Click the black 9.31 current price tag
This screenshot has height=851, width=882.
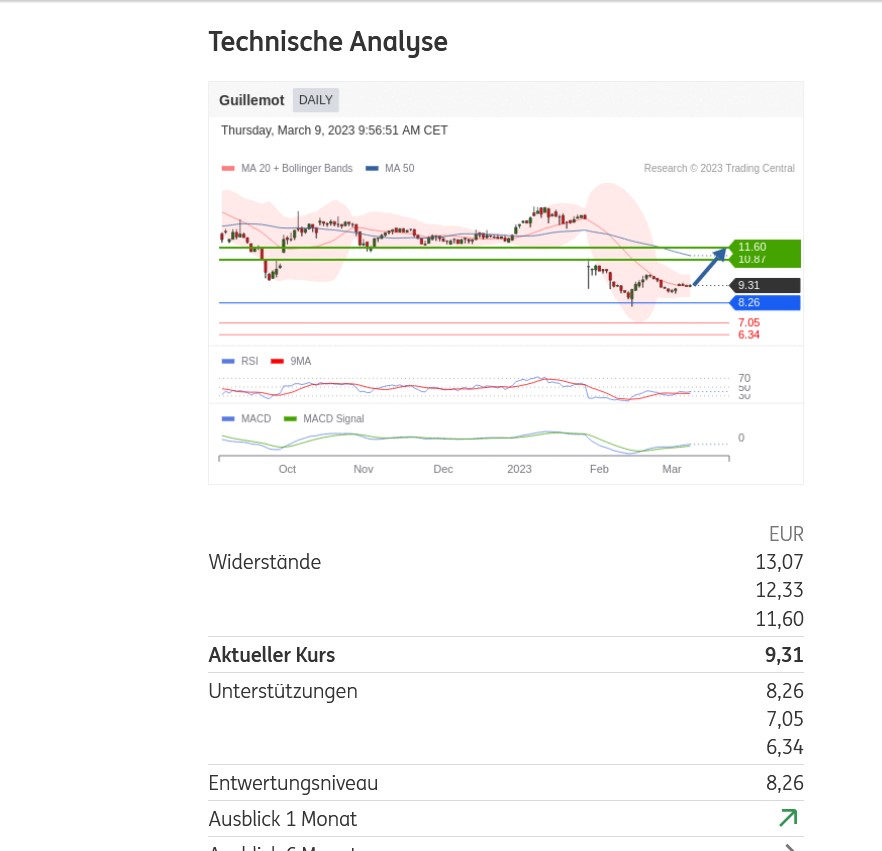click(766, 285)
